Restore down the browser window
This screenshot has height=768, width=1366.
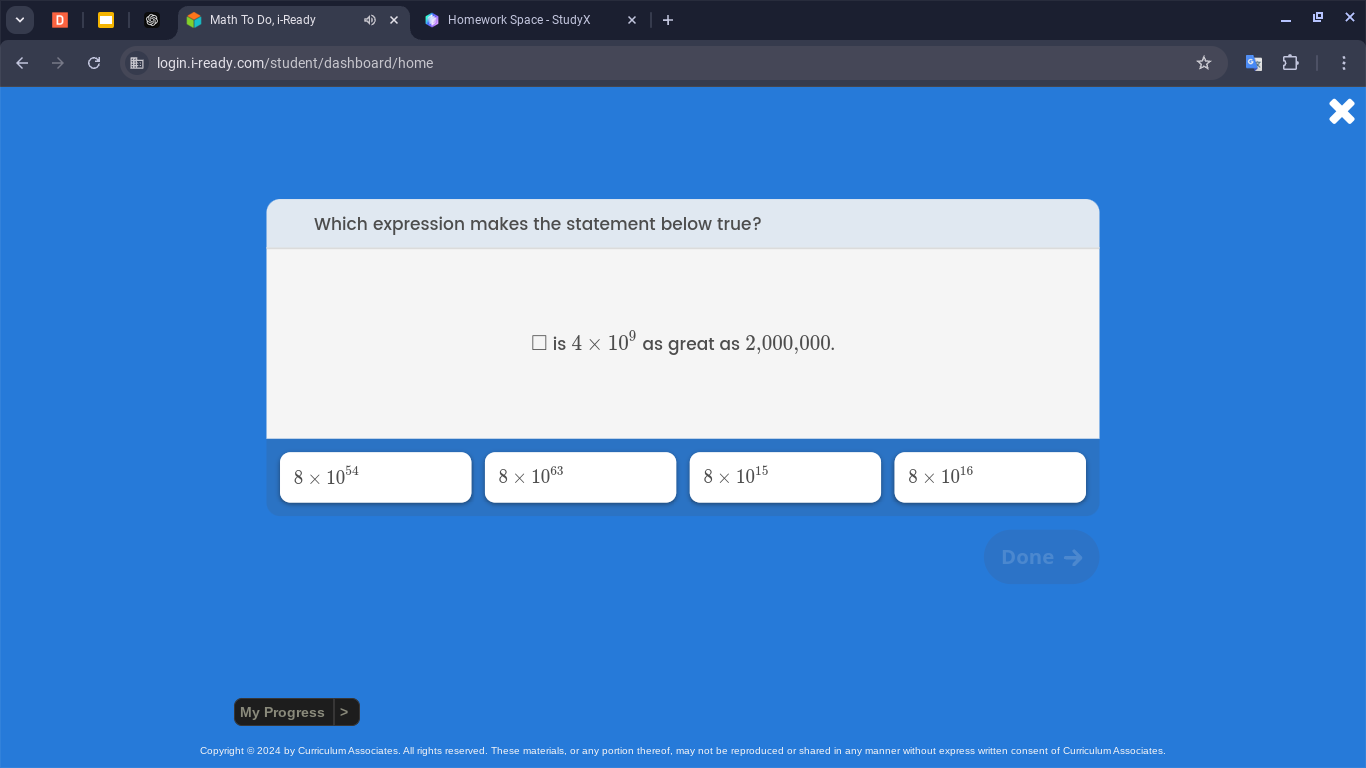pos(1318,18)
